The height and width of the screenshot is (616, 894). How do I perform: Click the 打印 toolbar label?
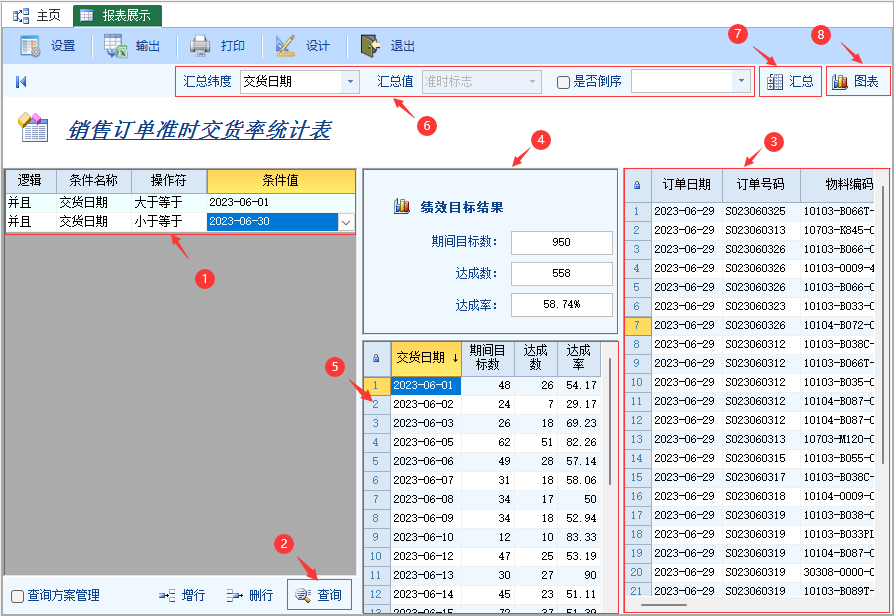[233, 46]
